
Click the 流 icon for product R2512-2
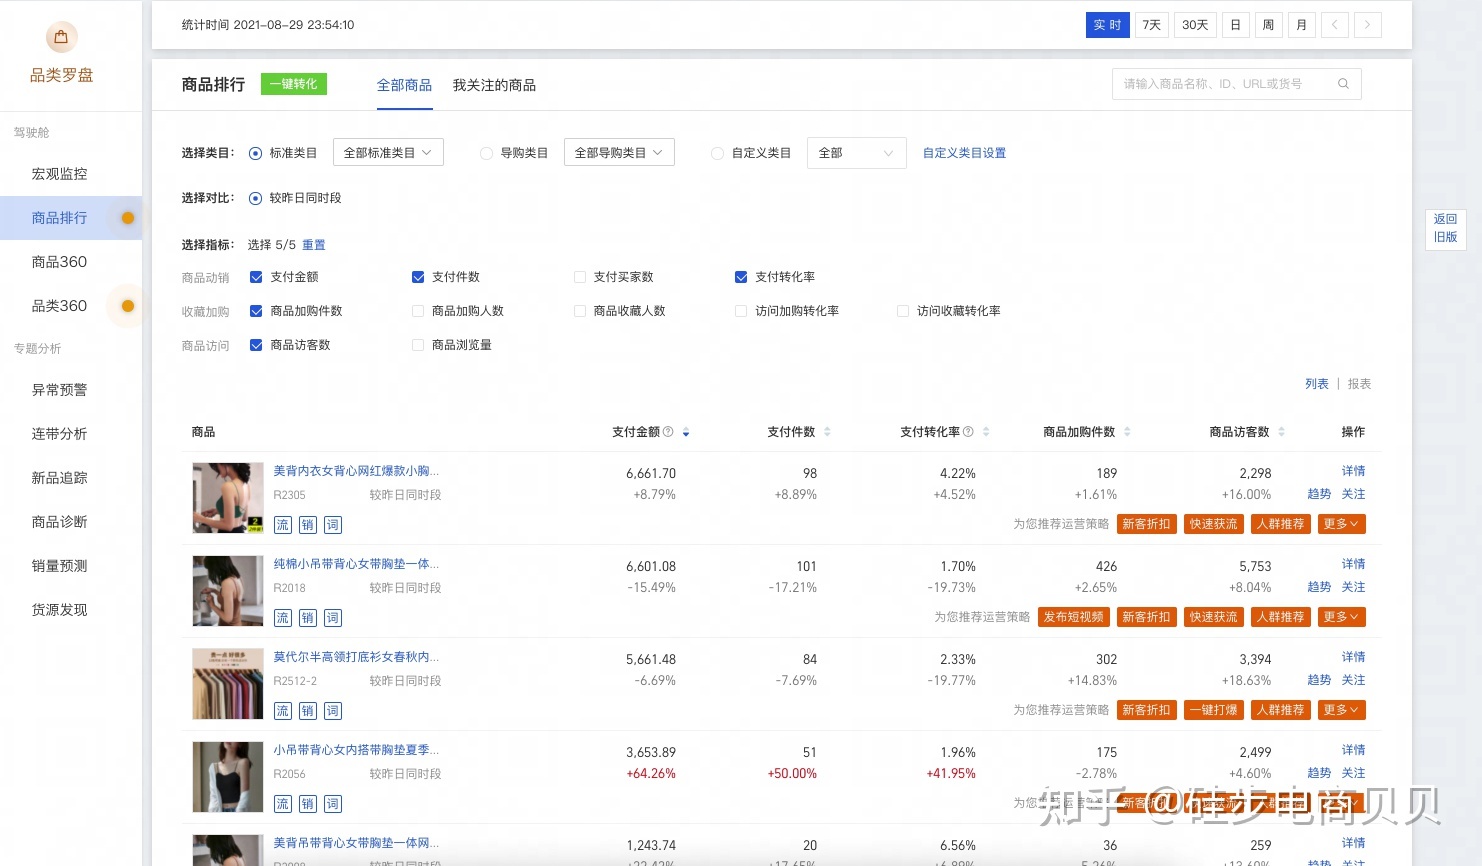coord(283,711)
